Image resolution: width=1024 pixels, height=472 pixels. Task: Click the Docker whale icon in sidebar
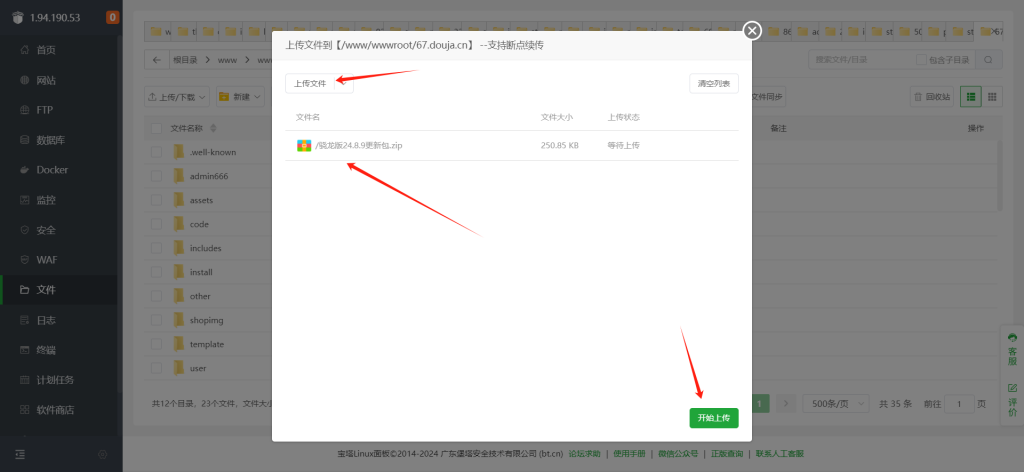[25, 170]
